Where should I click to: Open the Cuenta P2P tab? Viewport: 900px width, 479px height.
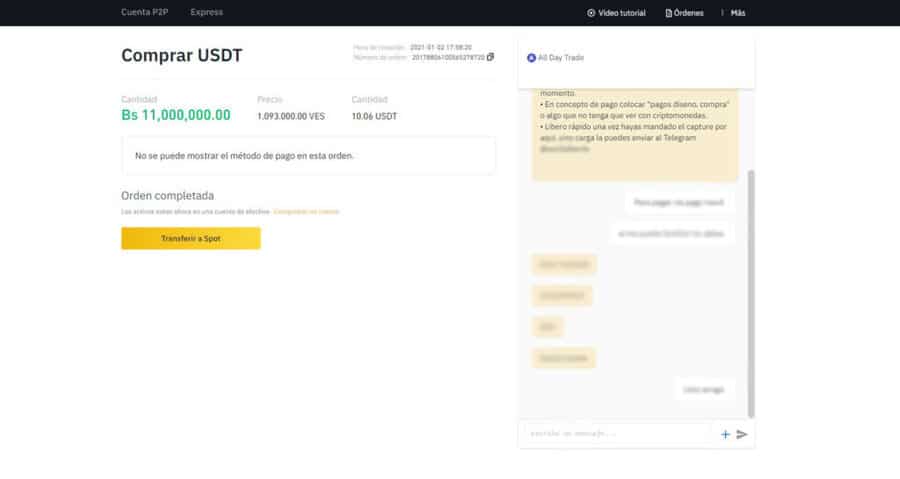[144, 12]
